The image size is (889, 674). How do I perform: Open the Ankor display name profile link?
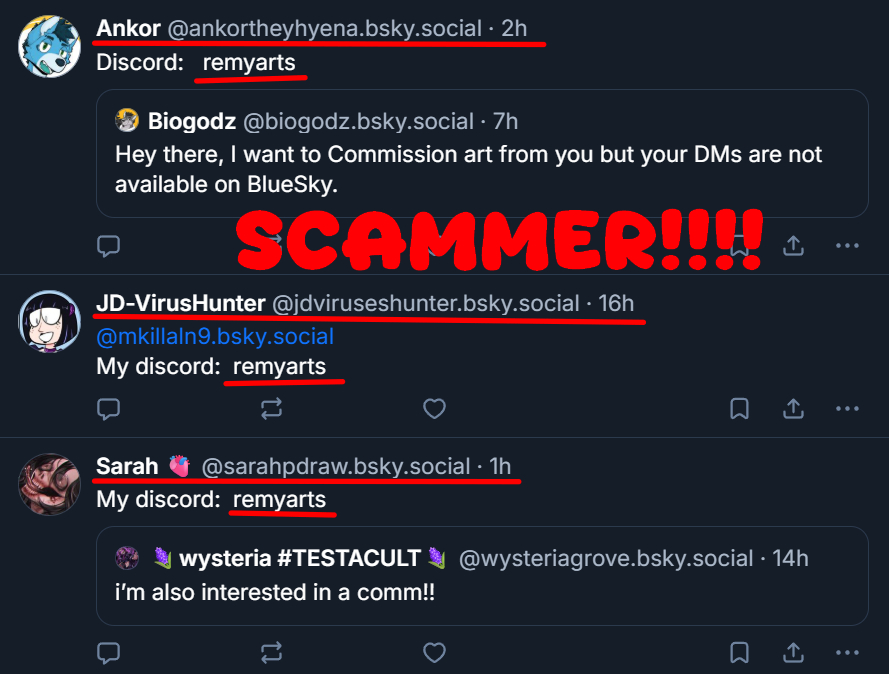point(128,28)
